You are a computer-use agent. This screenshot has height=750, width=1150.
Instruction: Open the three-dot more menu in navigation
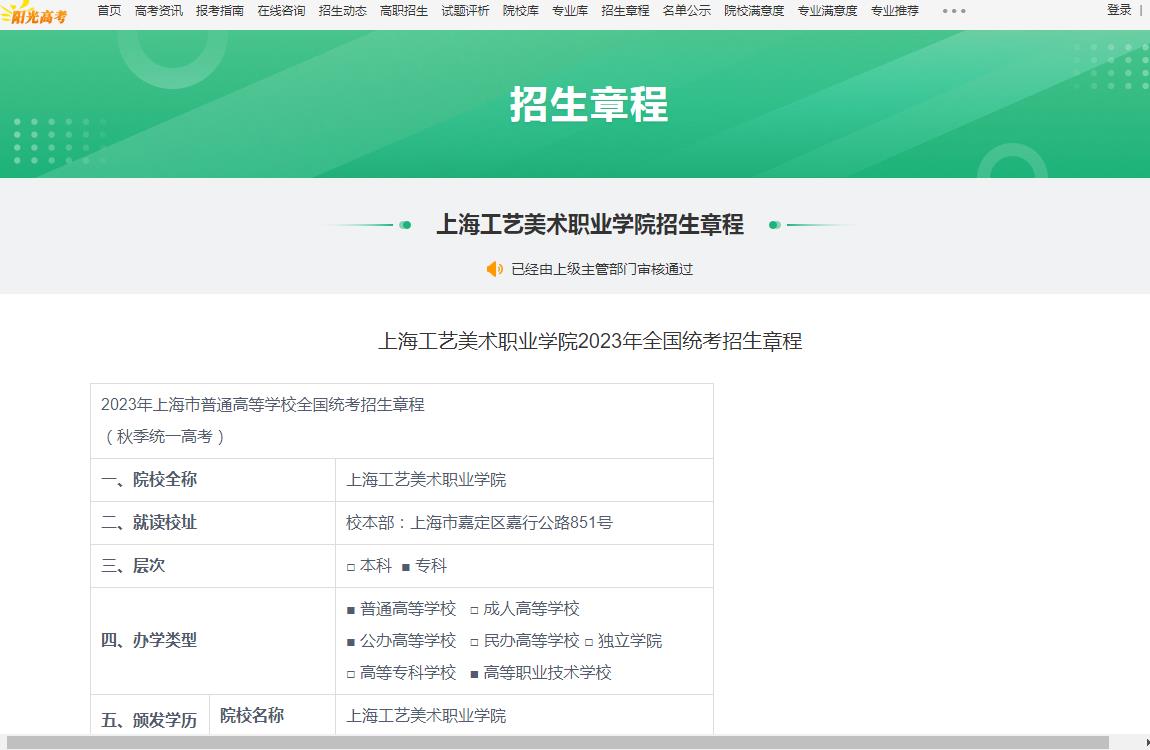[953, 11]
